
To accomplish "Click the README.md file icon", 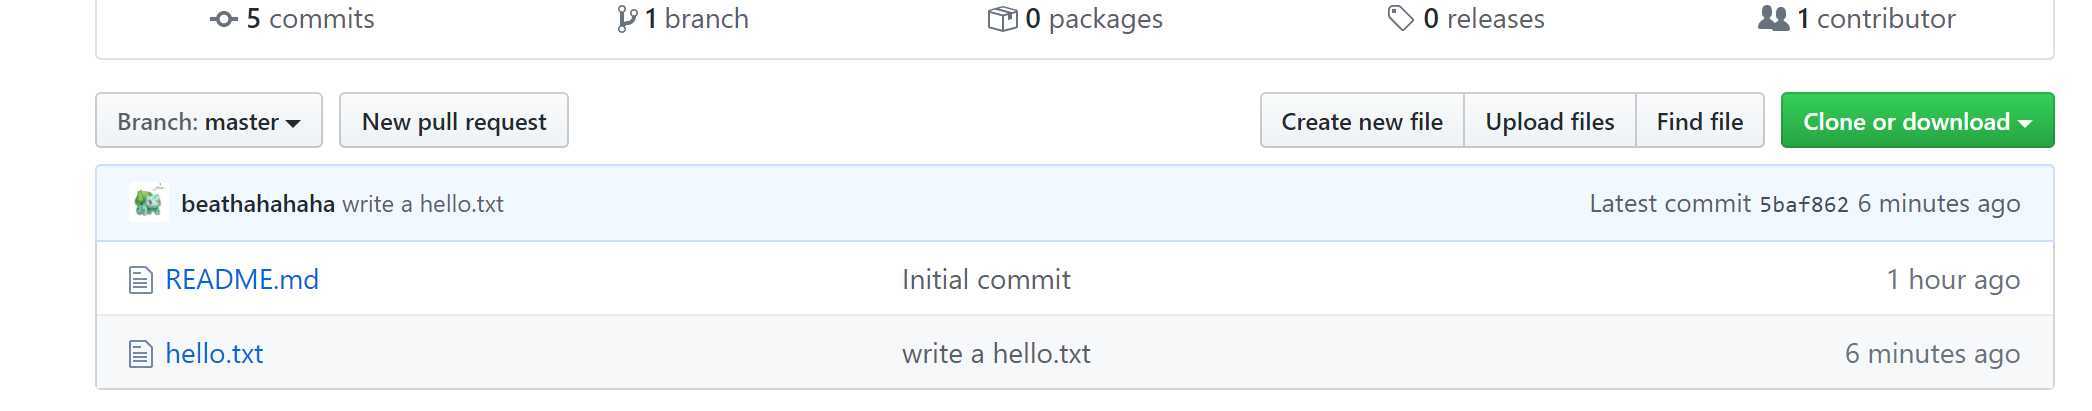I will (x=141, y=280).
